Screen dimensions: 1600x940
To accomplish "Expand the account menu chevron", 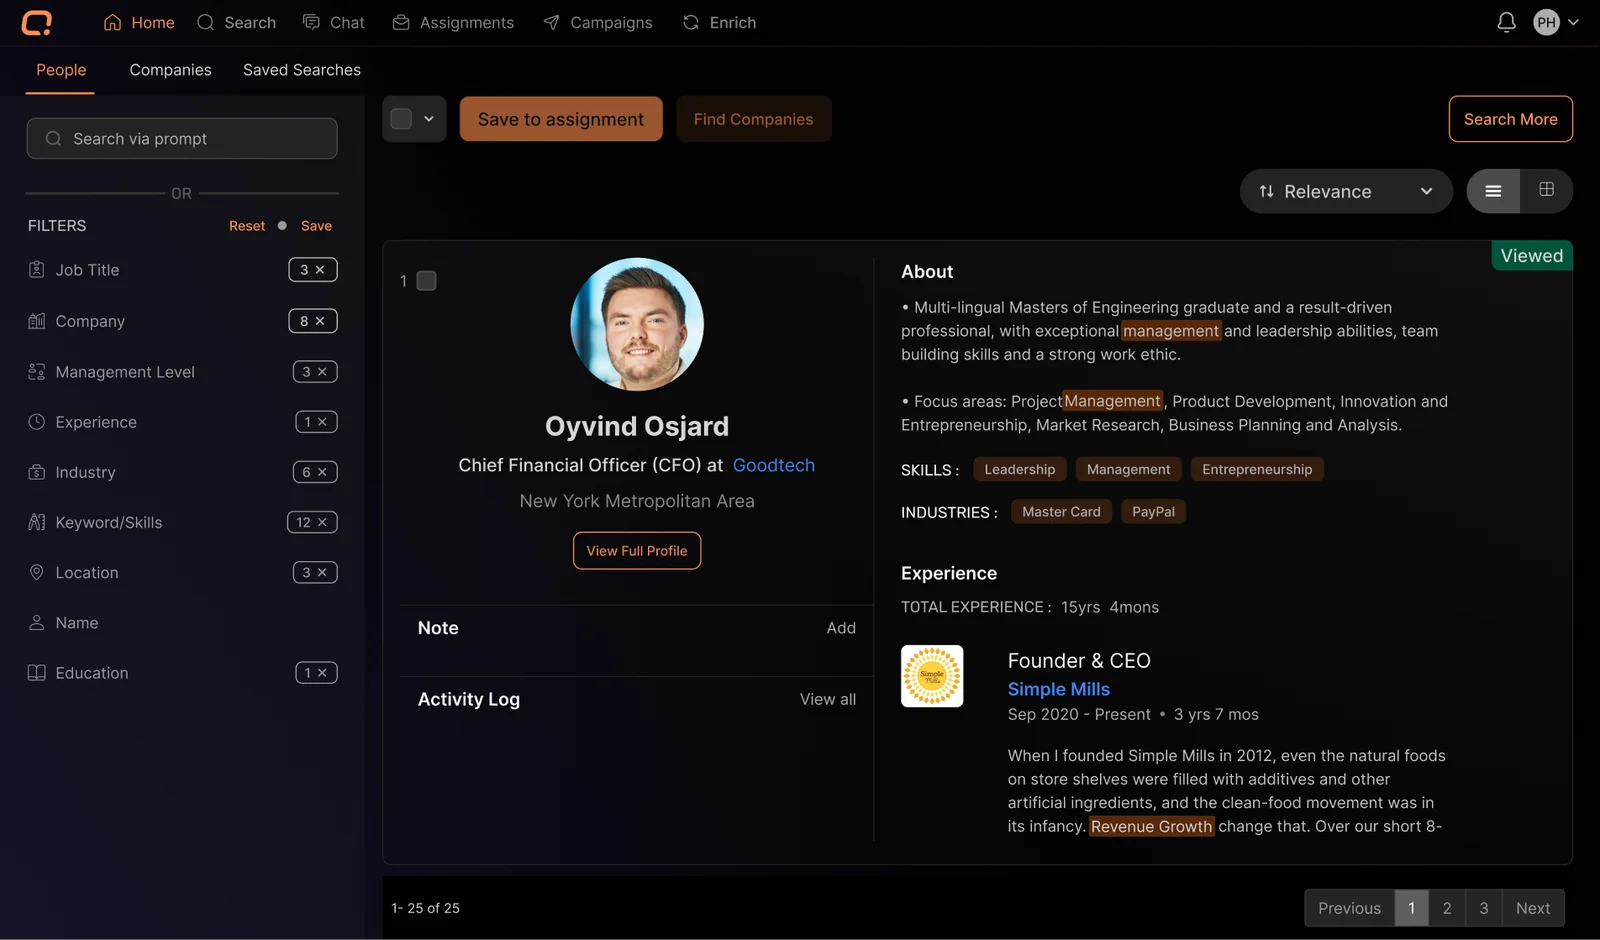I will click(x=1573, y=22).
